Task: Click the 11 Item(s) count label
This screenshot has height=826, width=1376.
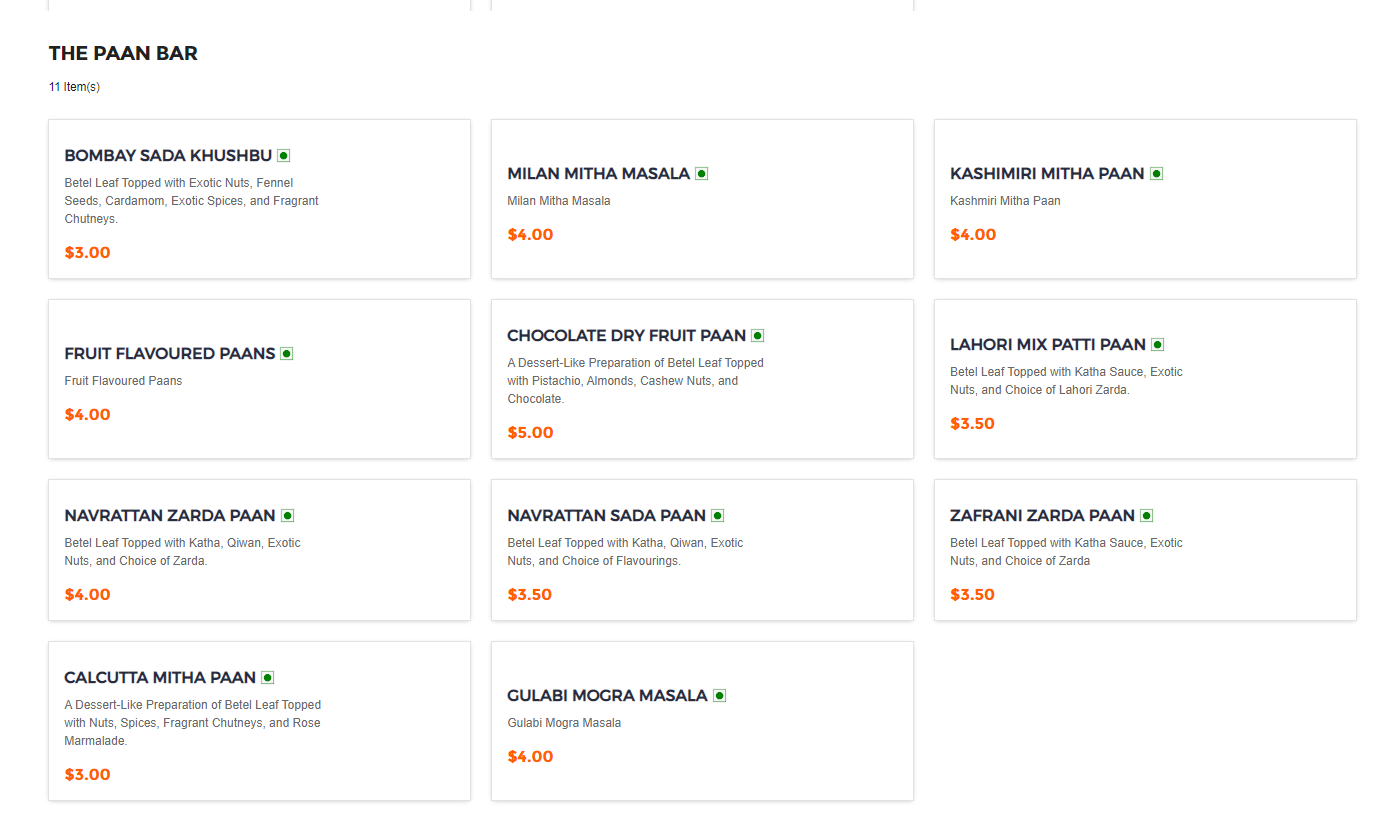Action: tap(74, 87)
